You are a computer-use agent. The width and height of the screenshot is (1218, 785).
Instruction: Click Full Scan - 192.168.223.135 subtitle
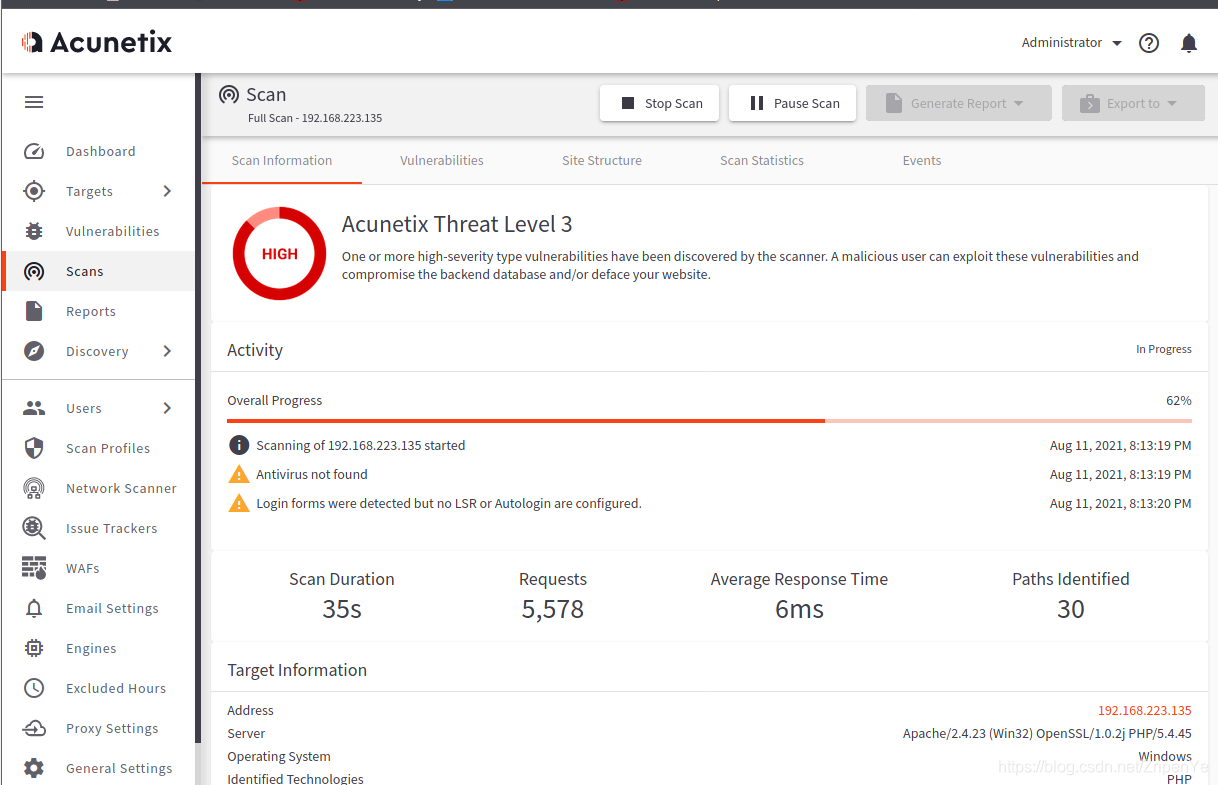315,118
